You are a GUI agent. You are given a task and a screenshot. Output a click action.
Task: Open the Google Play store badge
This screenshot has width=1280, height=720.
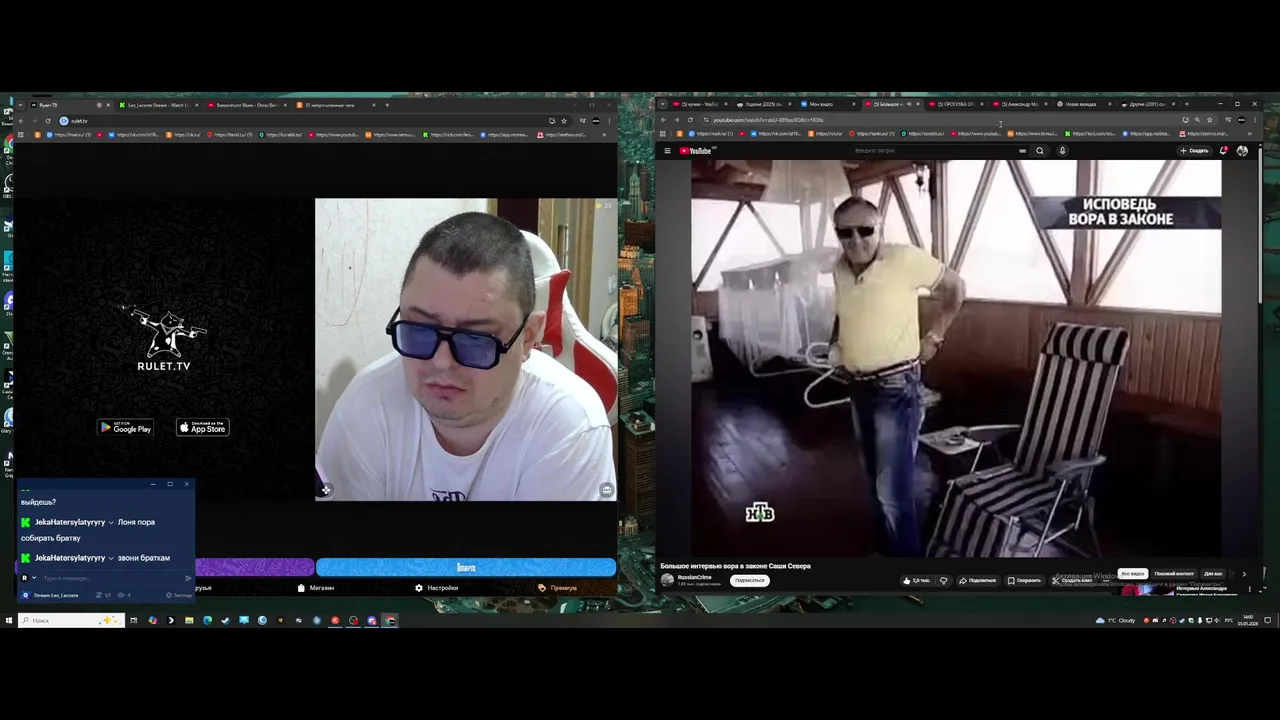click(125, 428)
